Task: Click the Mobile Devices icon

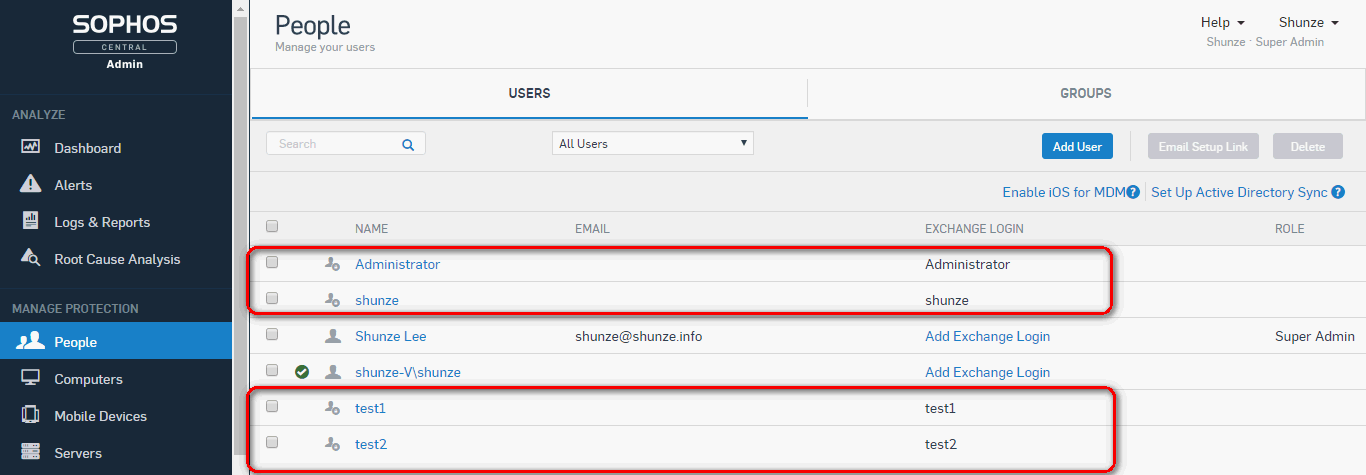Action: [31, 416]
